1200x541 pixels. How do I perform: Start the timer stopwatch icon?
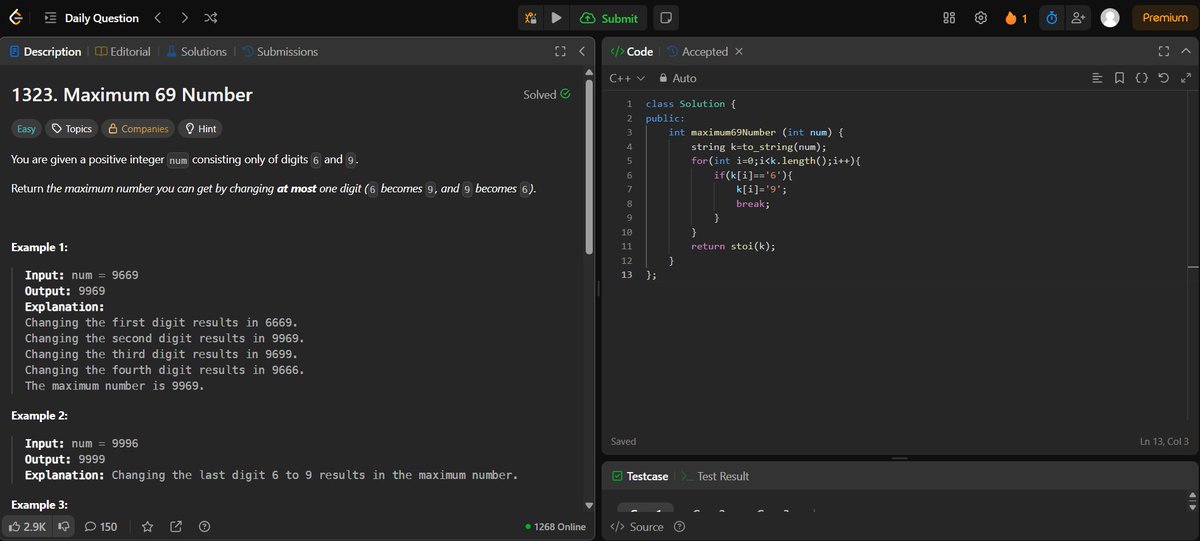pos(1051,18)
